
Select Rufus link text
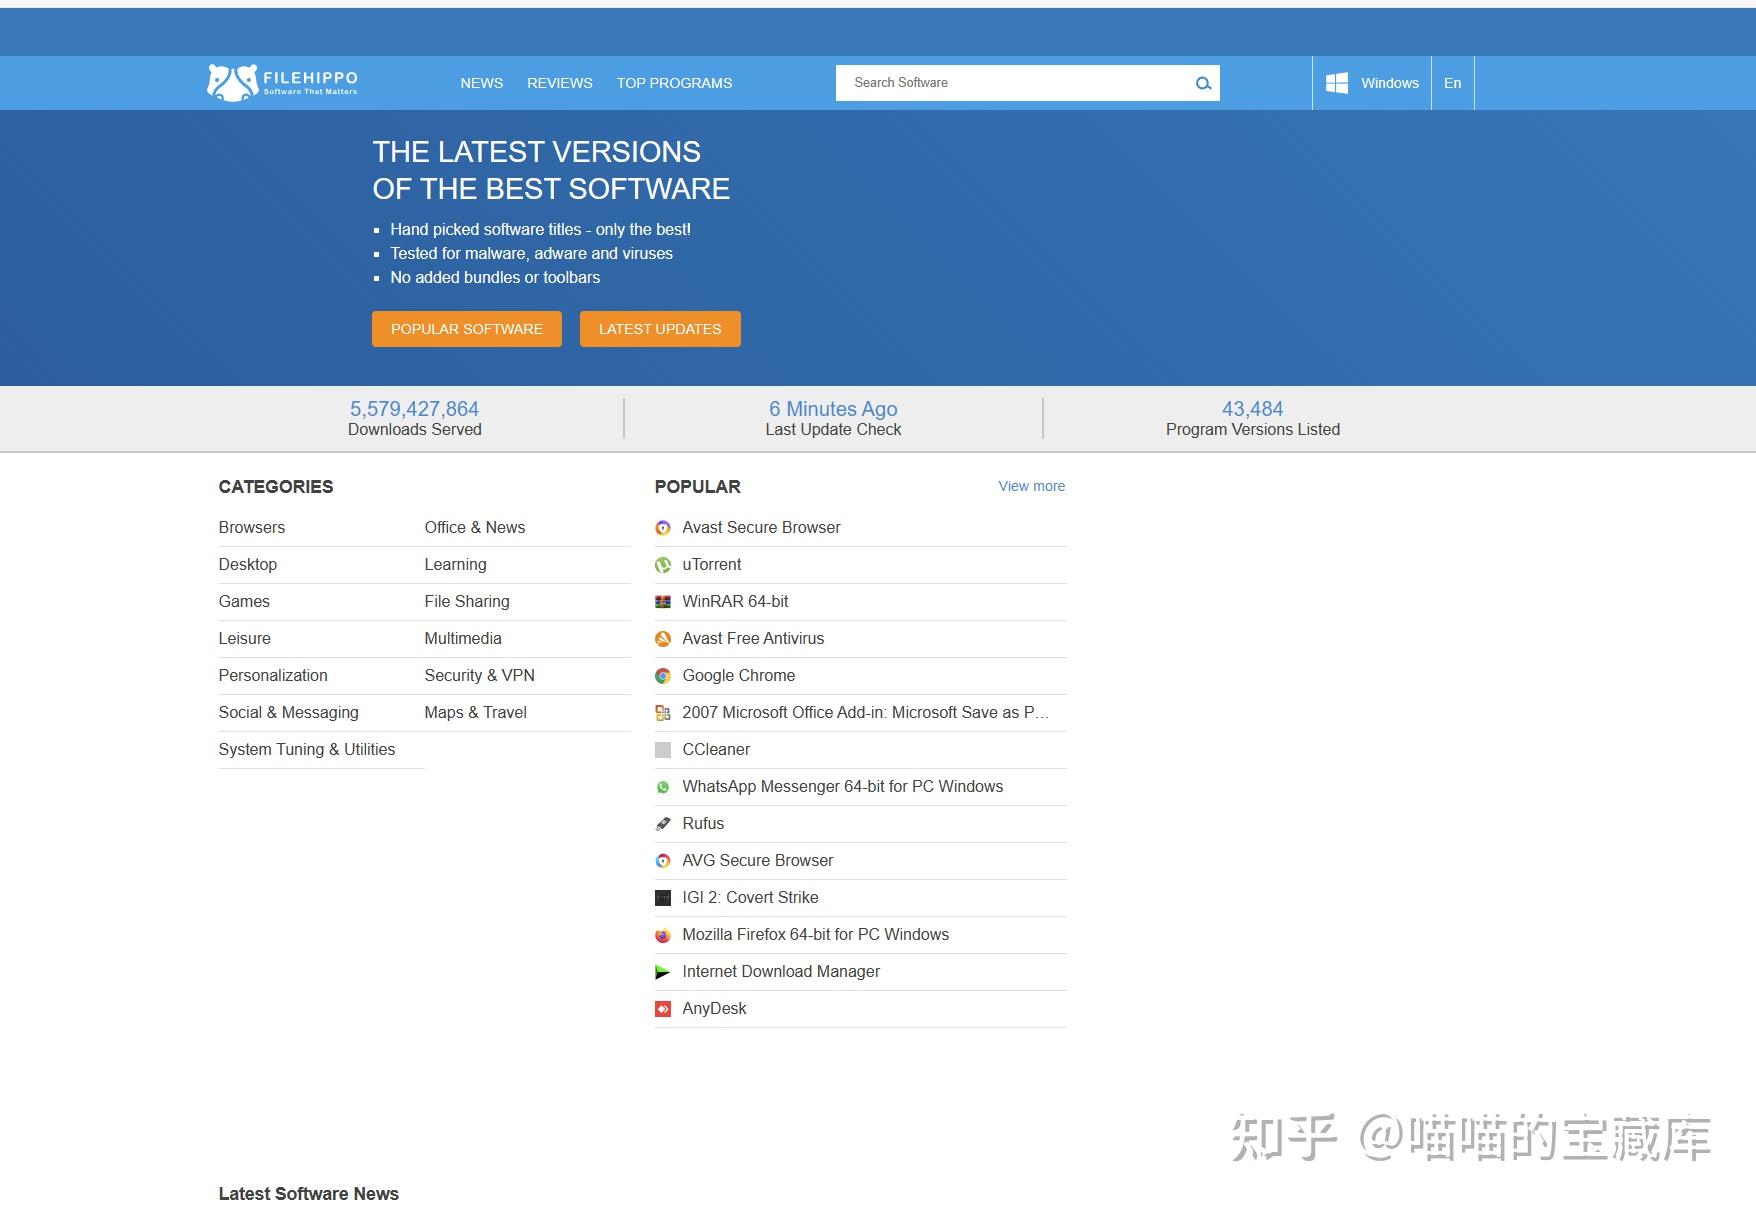tap(703, 823)
